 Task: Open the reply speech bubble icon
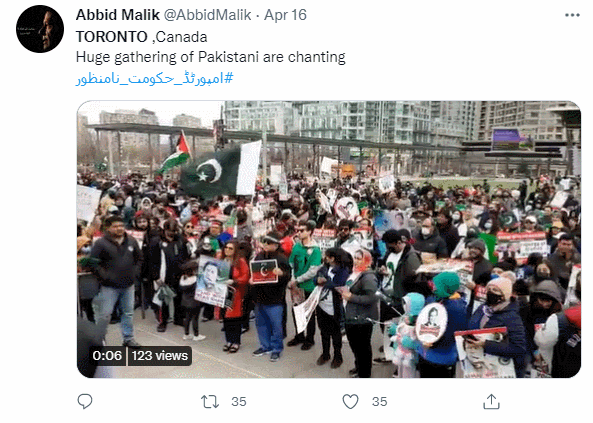point(85,401)
